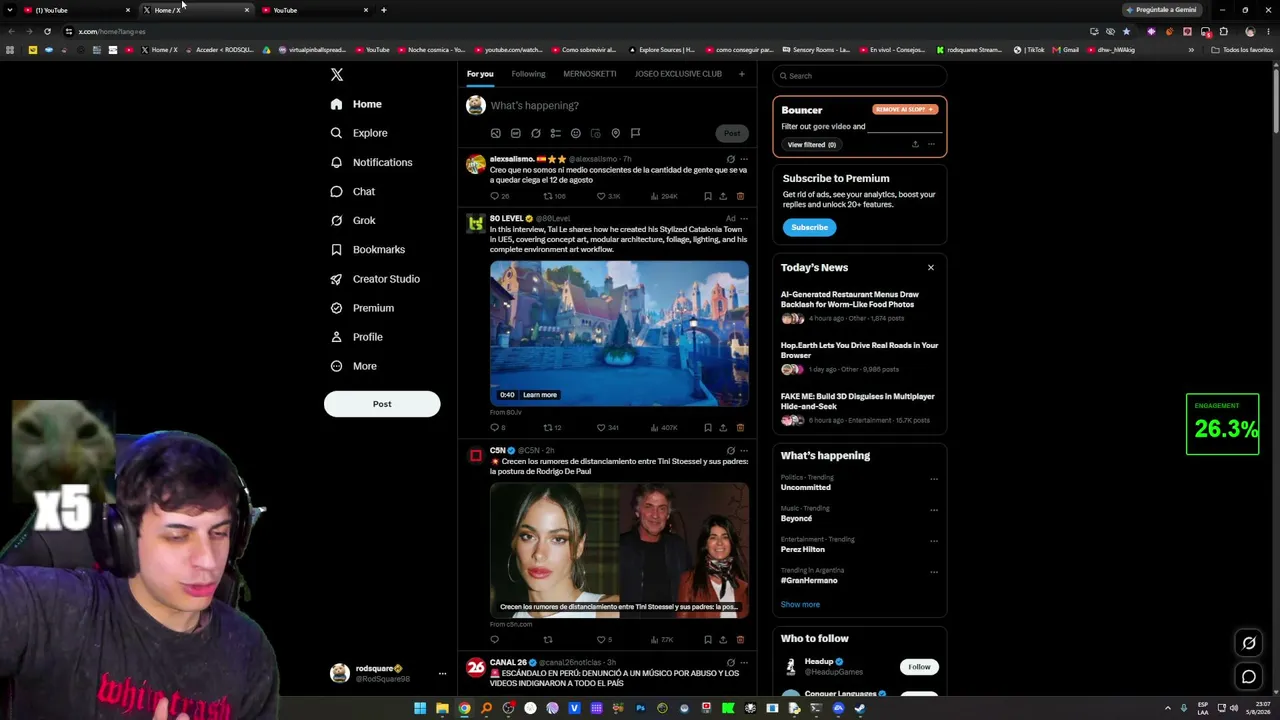Viewport: 1280px width, 720px height.
Task: Open Chat from the sidebar
Action: tap(352, 191)
